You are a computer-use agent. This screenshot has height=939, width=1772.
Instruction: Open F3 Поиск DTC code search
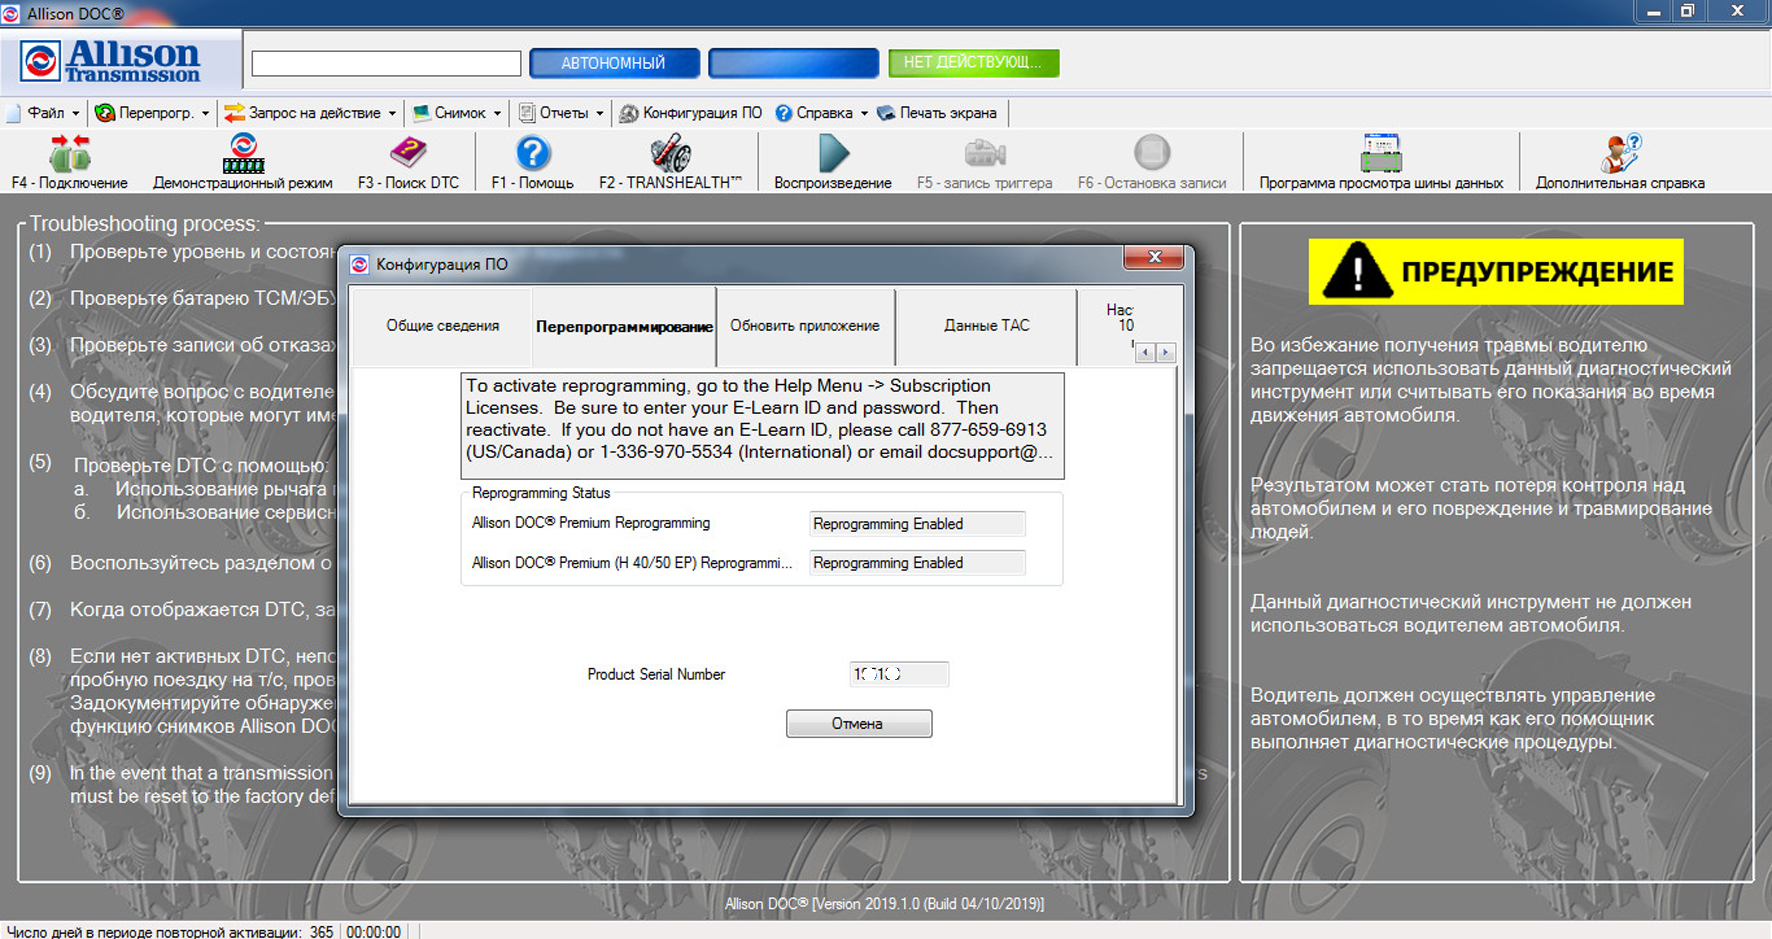pos(408,160)
